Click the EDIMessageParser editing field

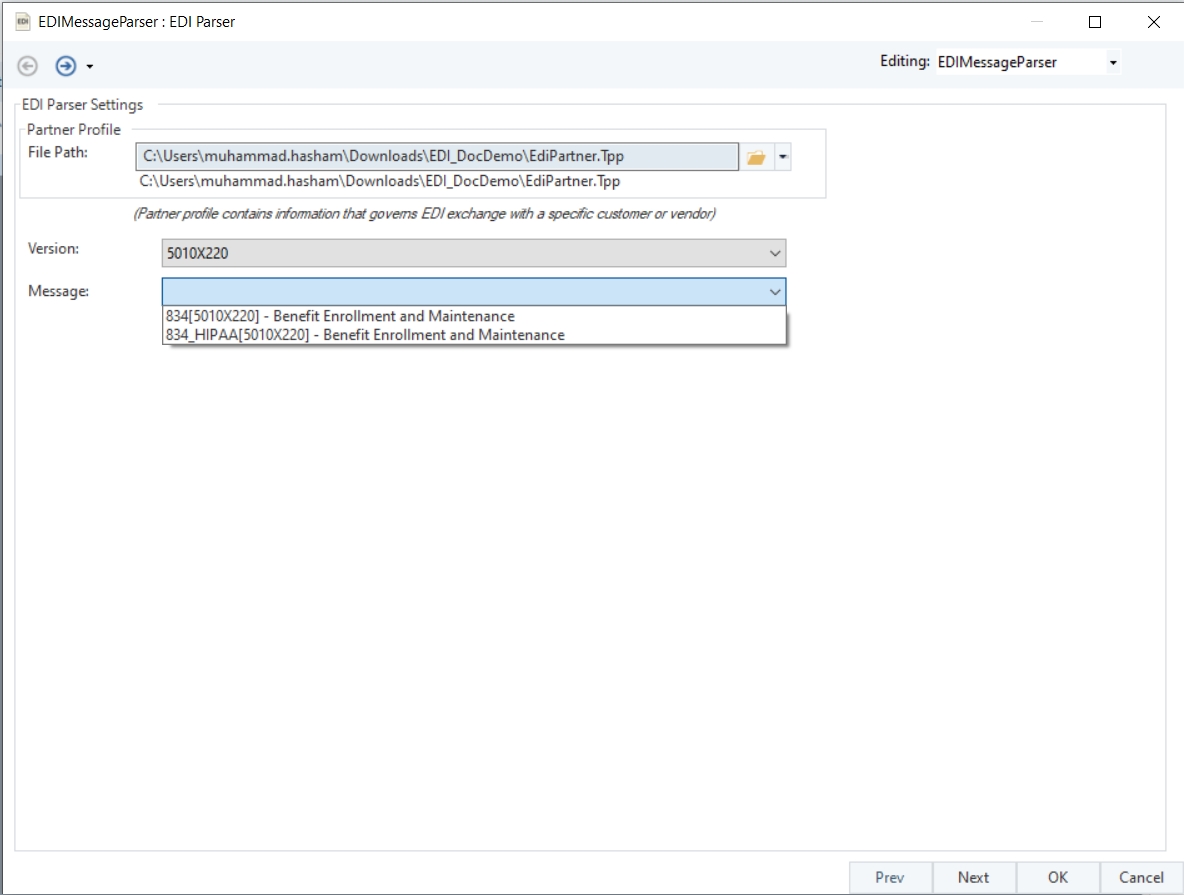(x=1020, y=63)
